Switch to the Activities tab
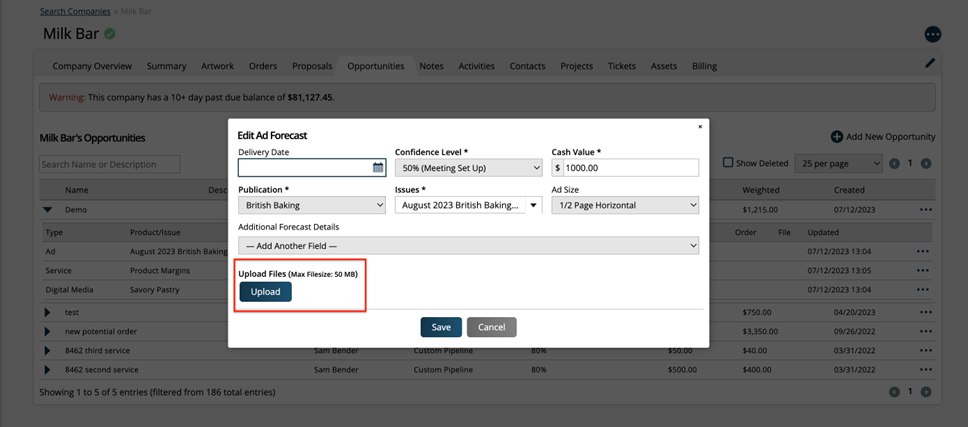This screenshot has height=427, width=968. 477,66
